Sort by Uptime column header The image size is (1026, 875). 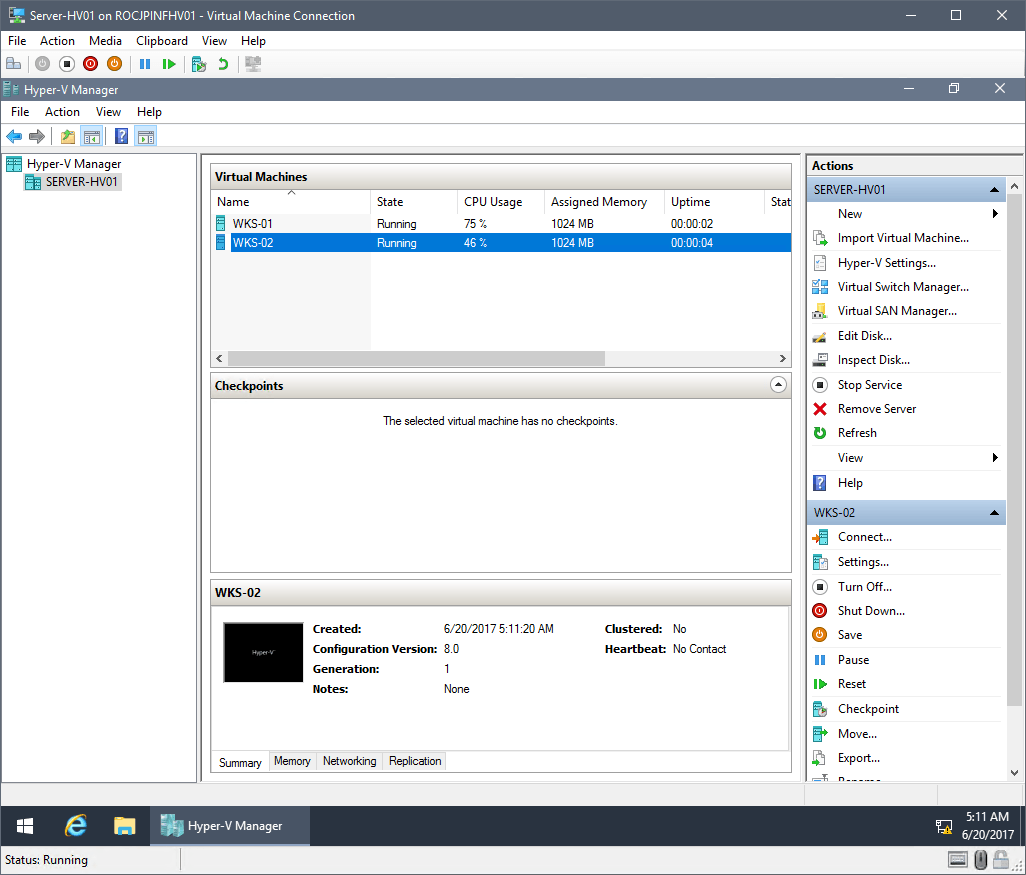point(713,202)
